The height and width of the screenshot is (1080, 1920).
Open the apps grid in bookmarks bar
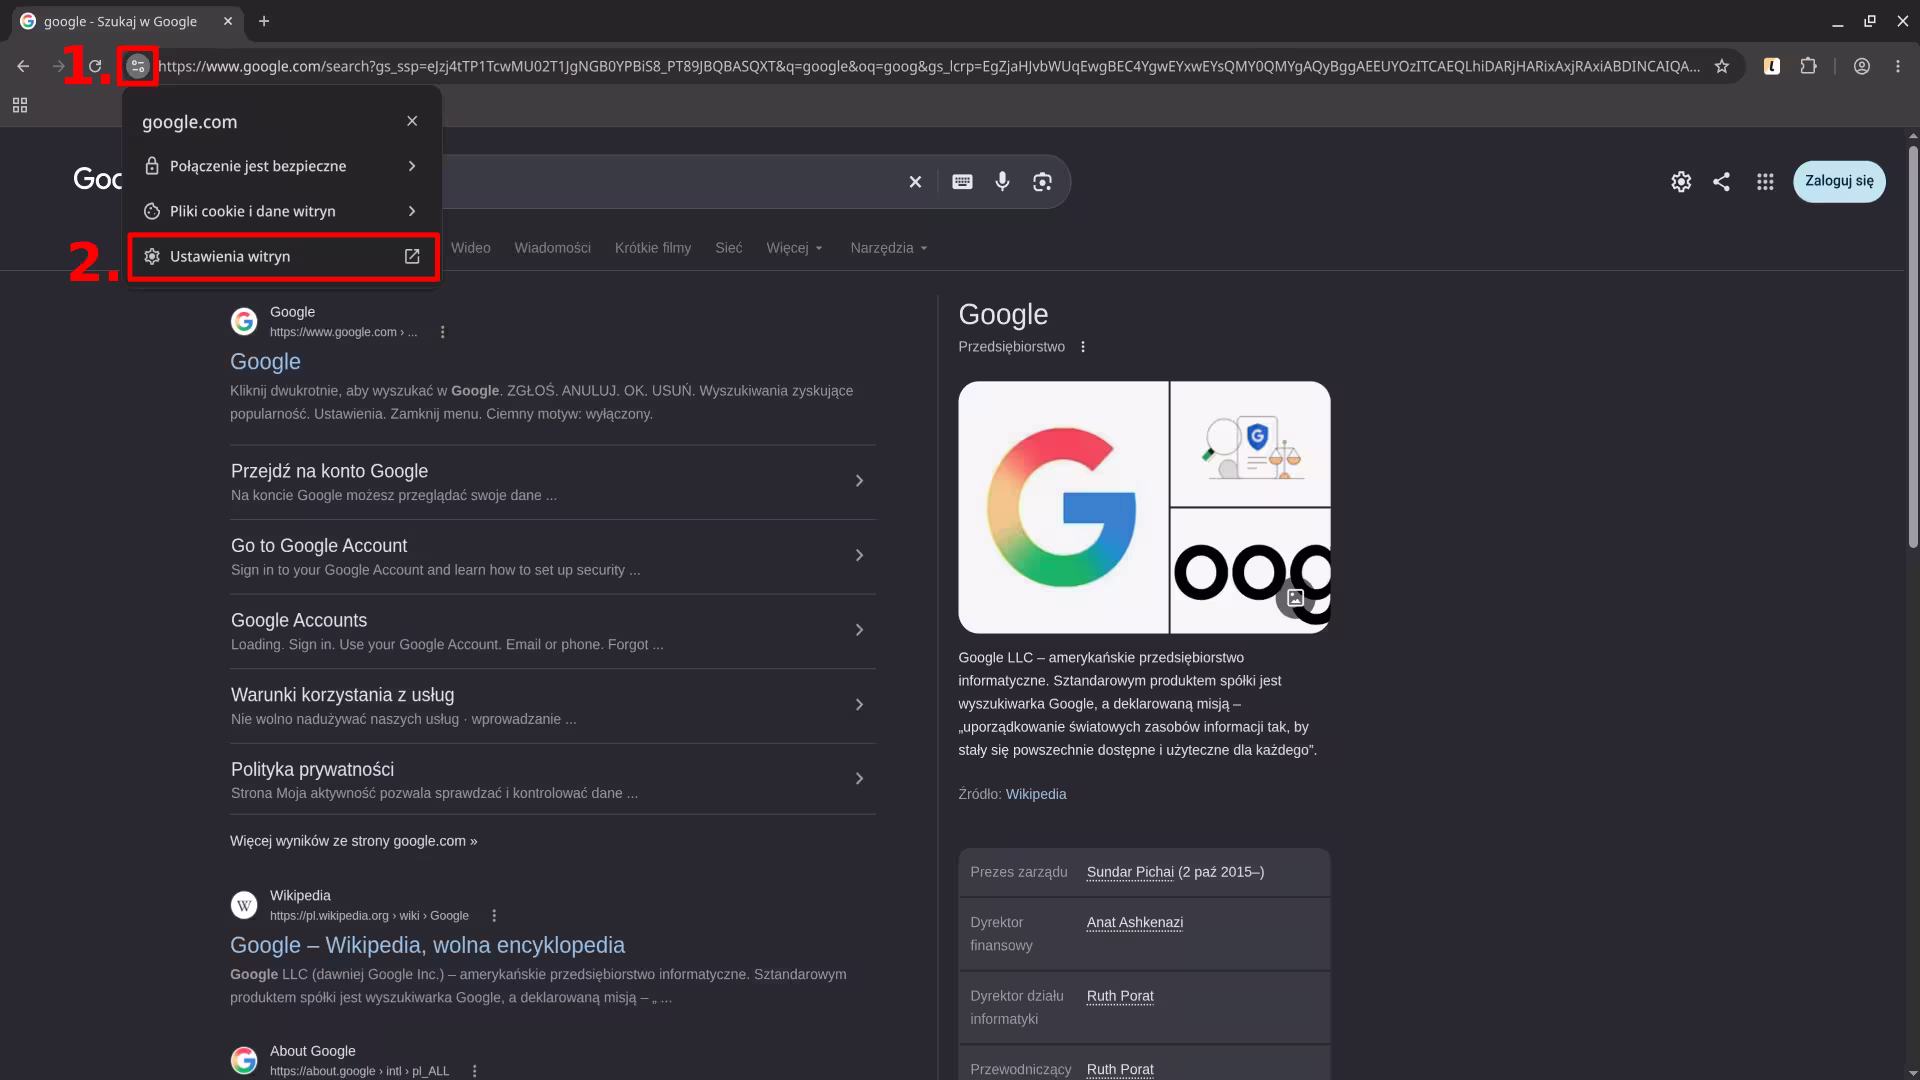tap(20, 106)
